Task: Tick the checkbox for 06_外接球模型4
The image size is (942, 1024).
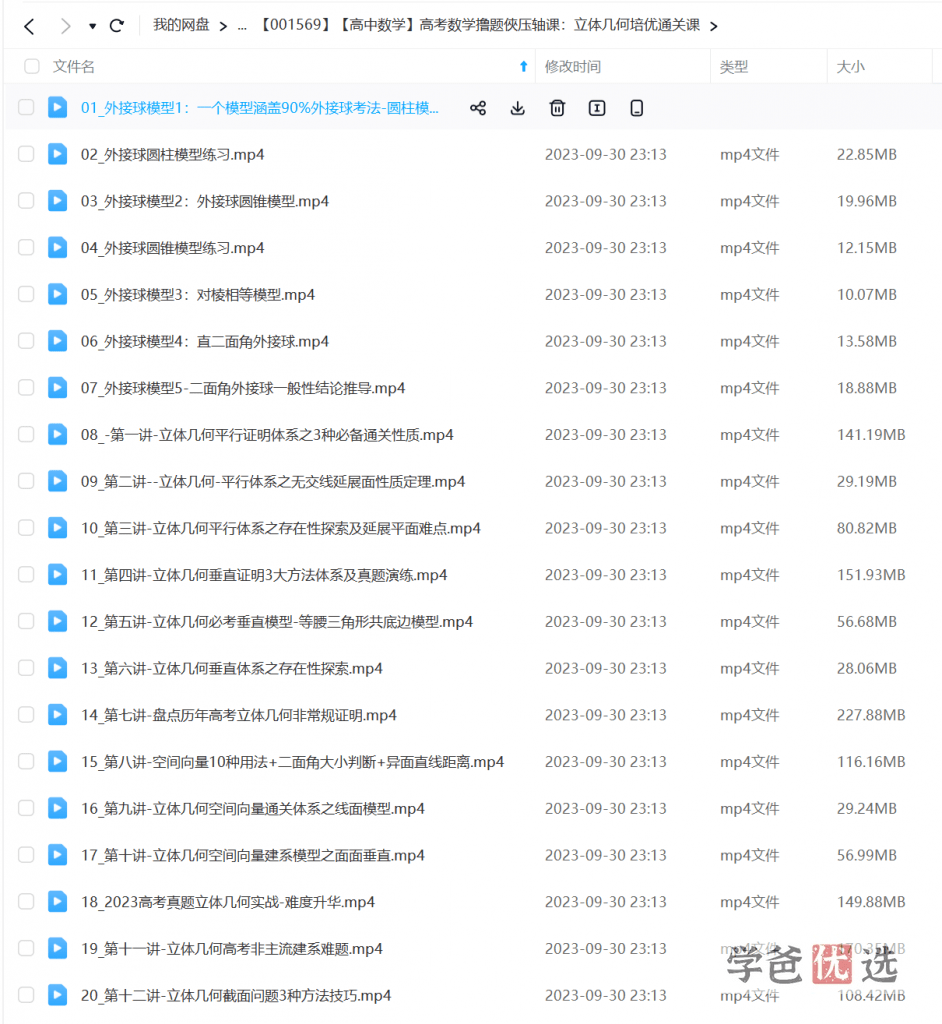Action: (x=26, y=340)
